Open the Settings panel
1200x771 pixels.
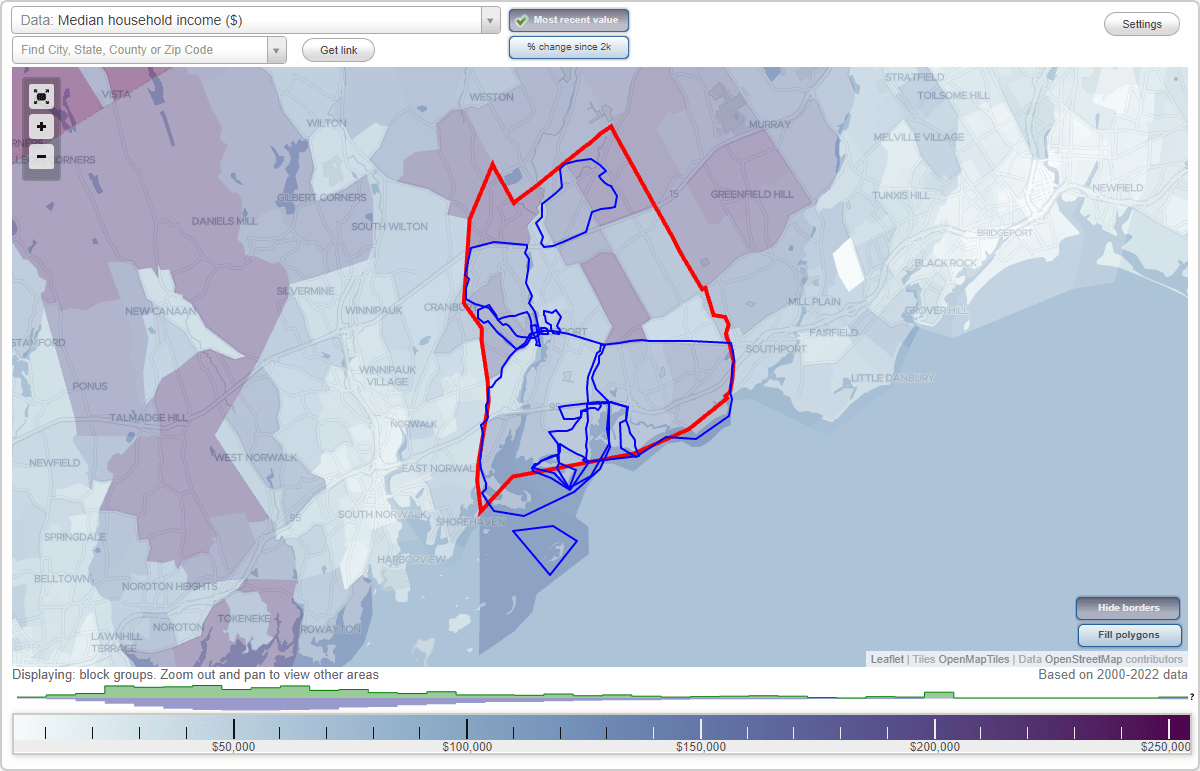point(1141,23)
